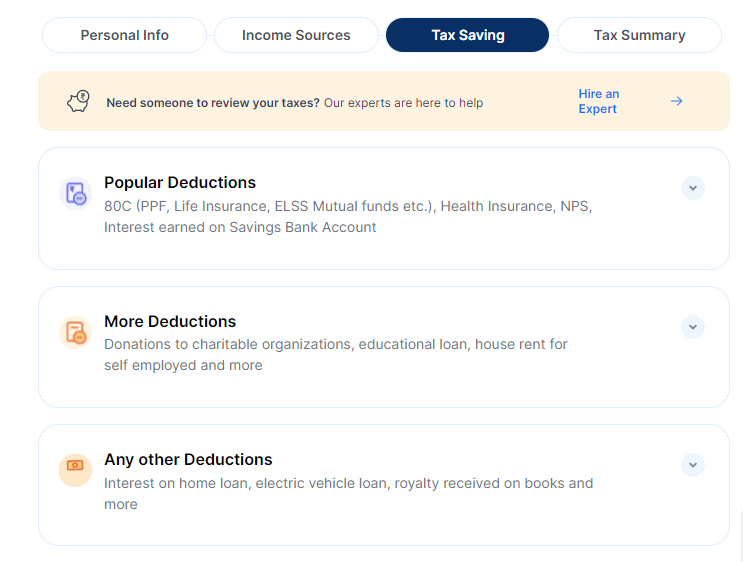Open the Hire an Expert link
This screenshot has height=562, width=743.
598,101
